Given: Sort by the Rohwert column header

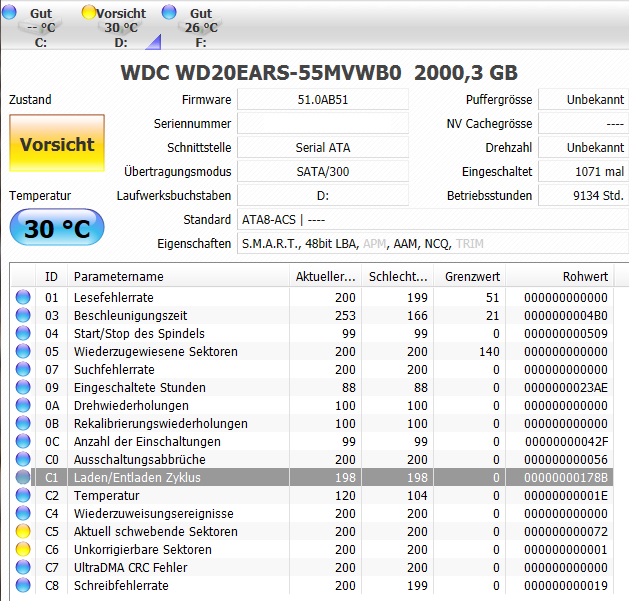Looking at the screenshot, I should click(560, 277).
